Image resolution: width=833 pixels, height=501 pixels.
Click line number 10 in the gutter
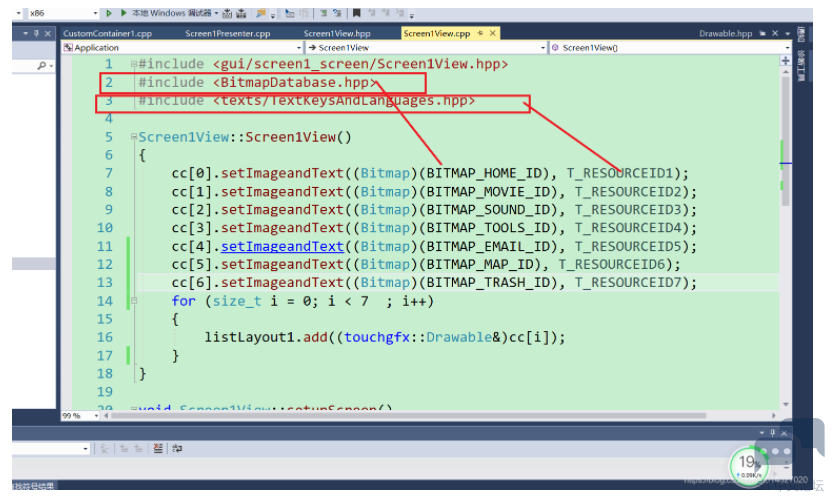(105, 227)
